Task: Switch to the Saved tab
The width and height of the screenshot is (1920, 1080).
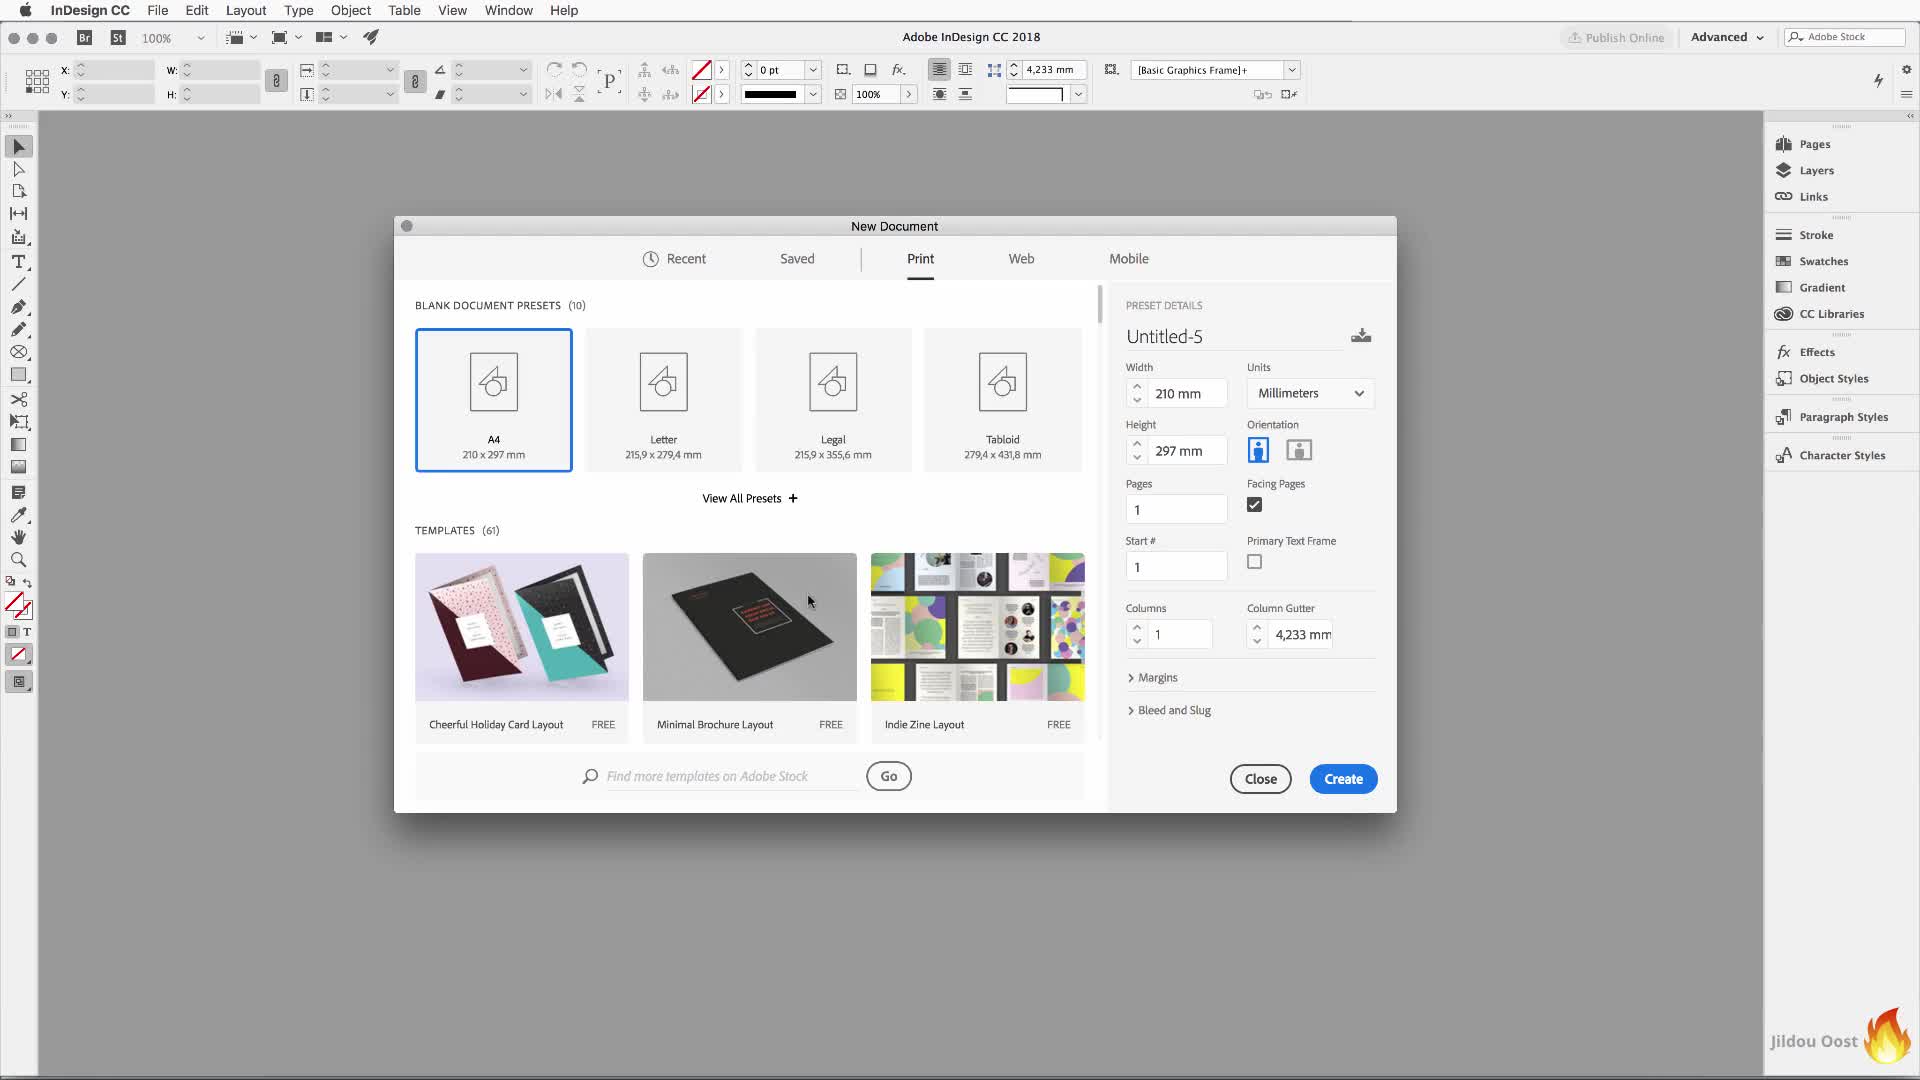Action: (797, 259)
